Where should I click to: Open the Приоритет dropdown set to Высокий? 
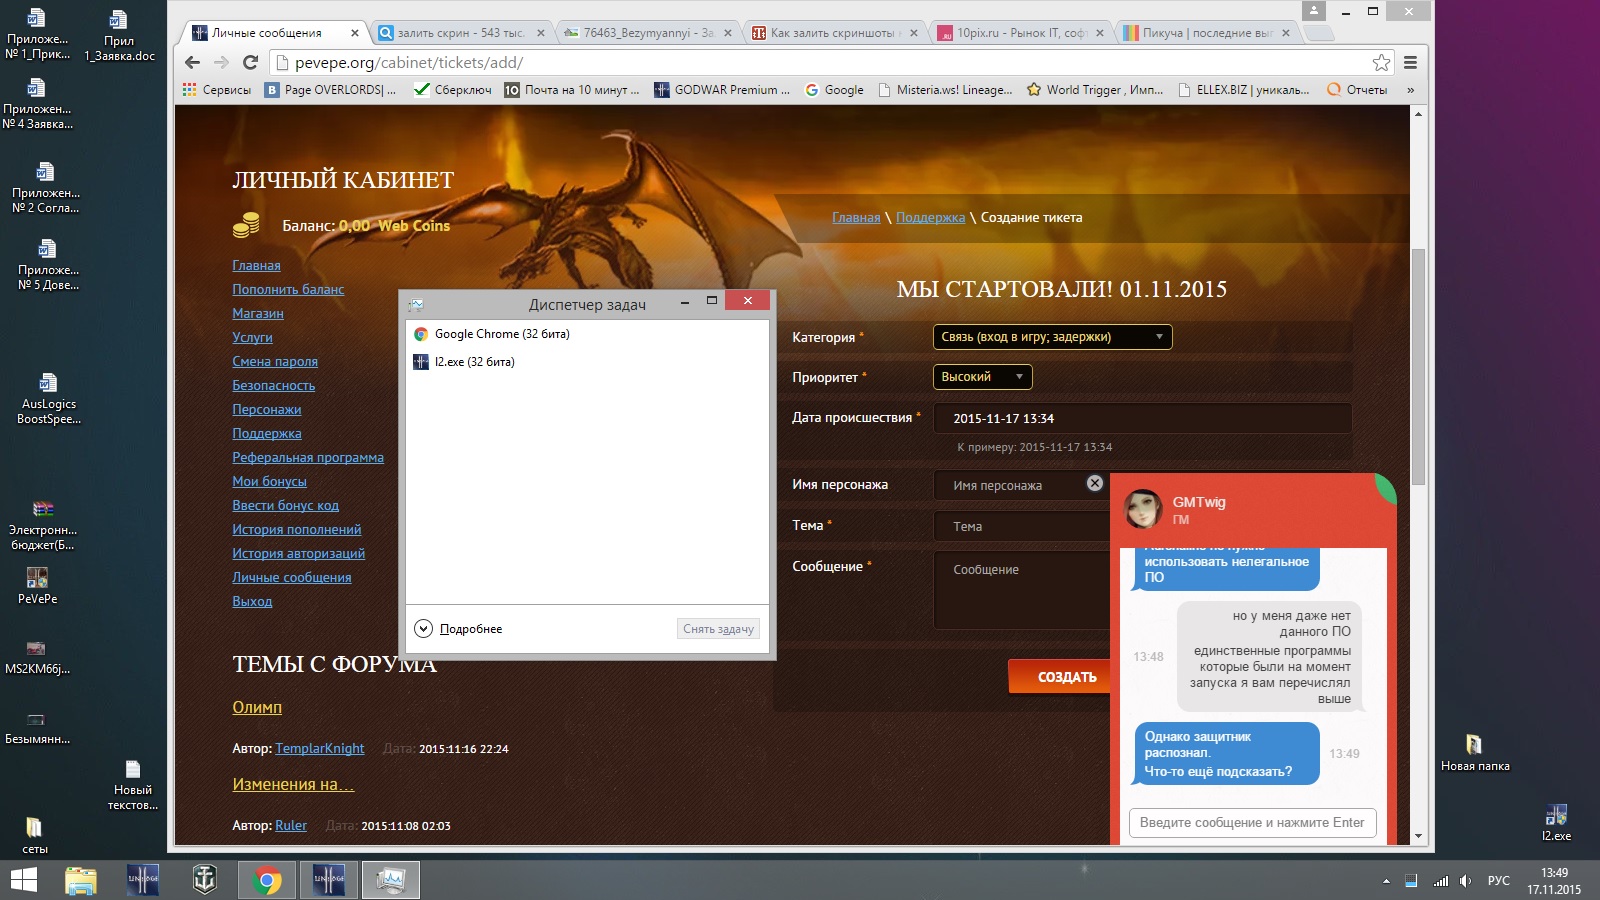(982, 377)
